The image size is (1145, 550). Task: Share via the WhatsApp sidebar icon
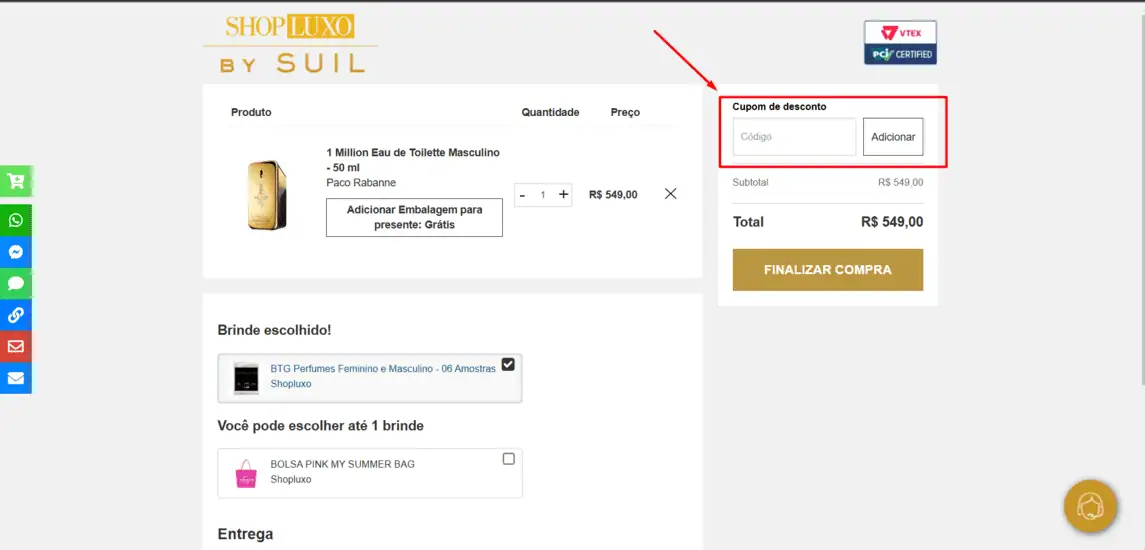[x=16, y=221]
